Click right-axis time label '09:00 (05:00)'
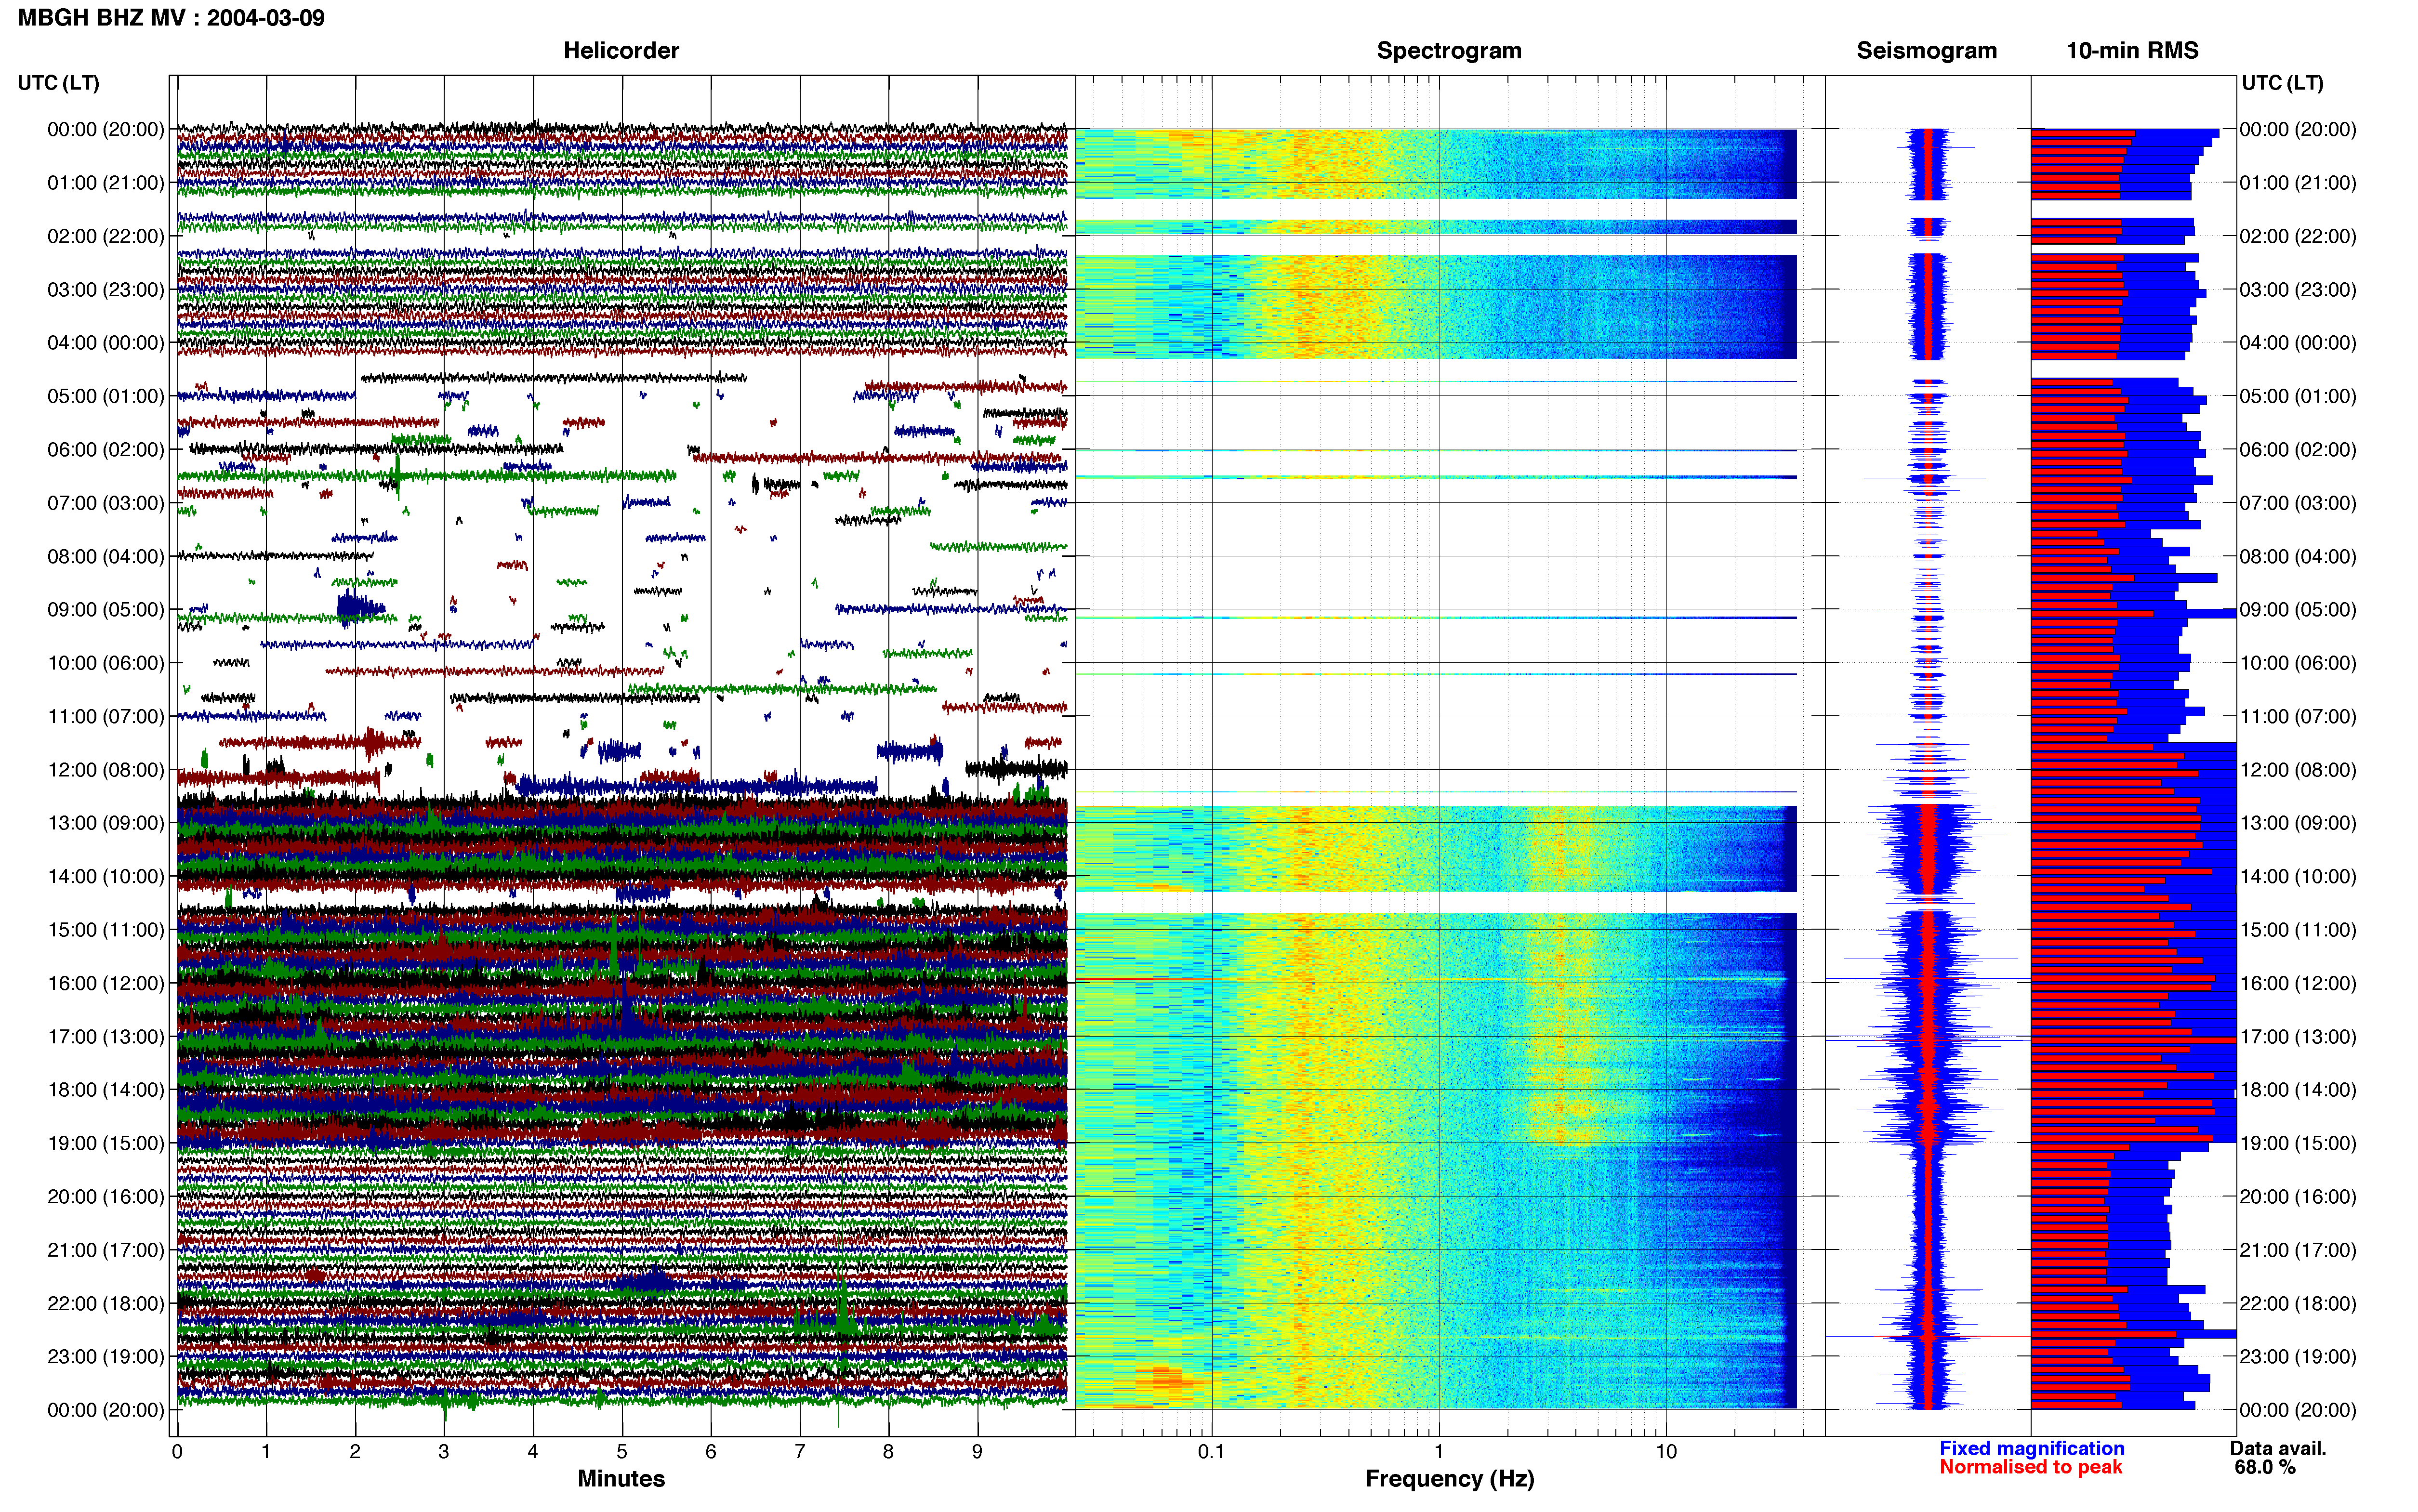The width and height of the screenshot is (2418, 1512). 2298,610
